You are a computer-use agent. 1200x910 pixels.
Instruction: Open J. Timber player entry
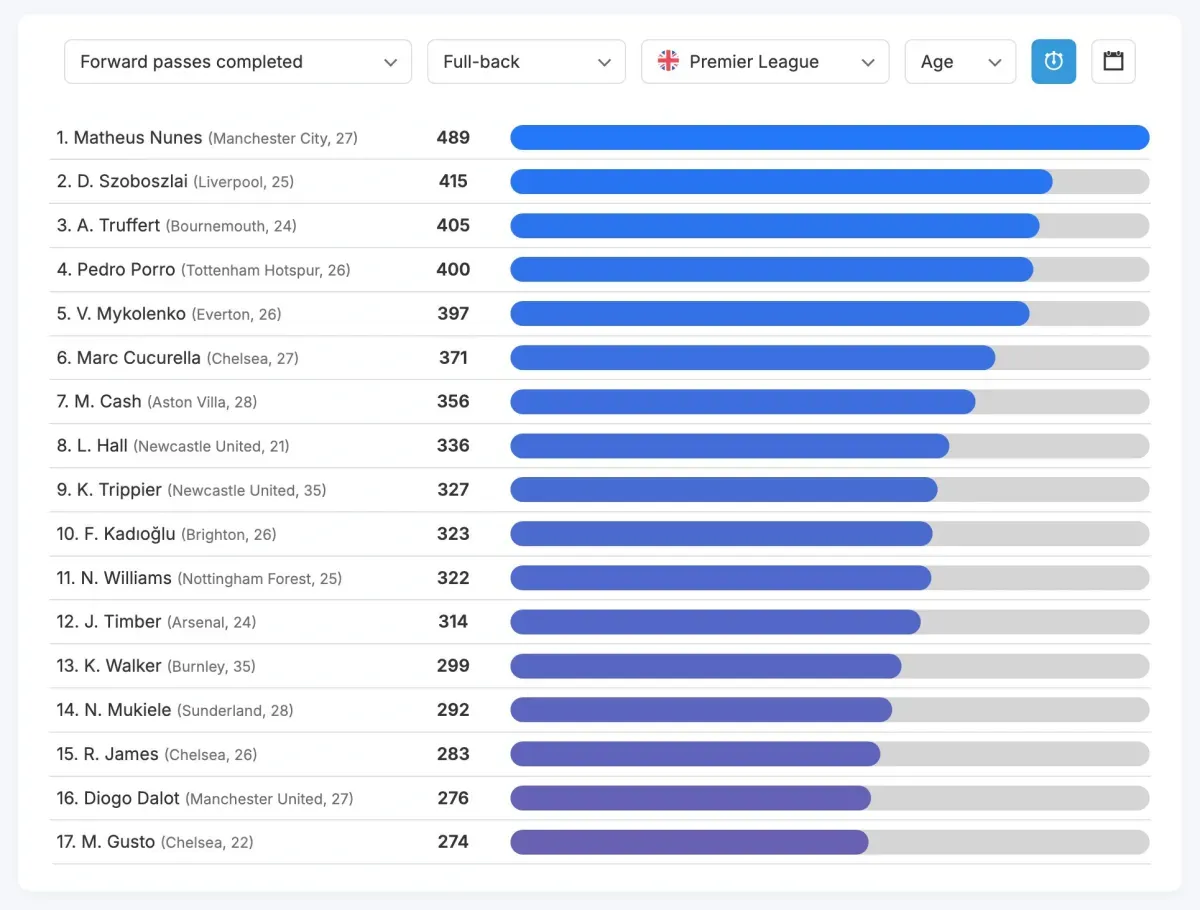click(x=122, y=622)
